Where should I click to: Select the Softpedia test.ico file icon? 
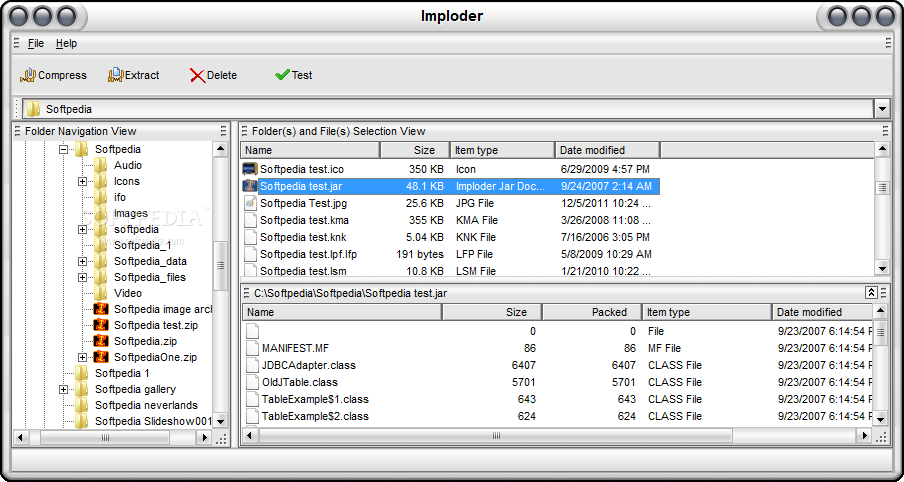tap(250, 169)
